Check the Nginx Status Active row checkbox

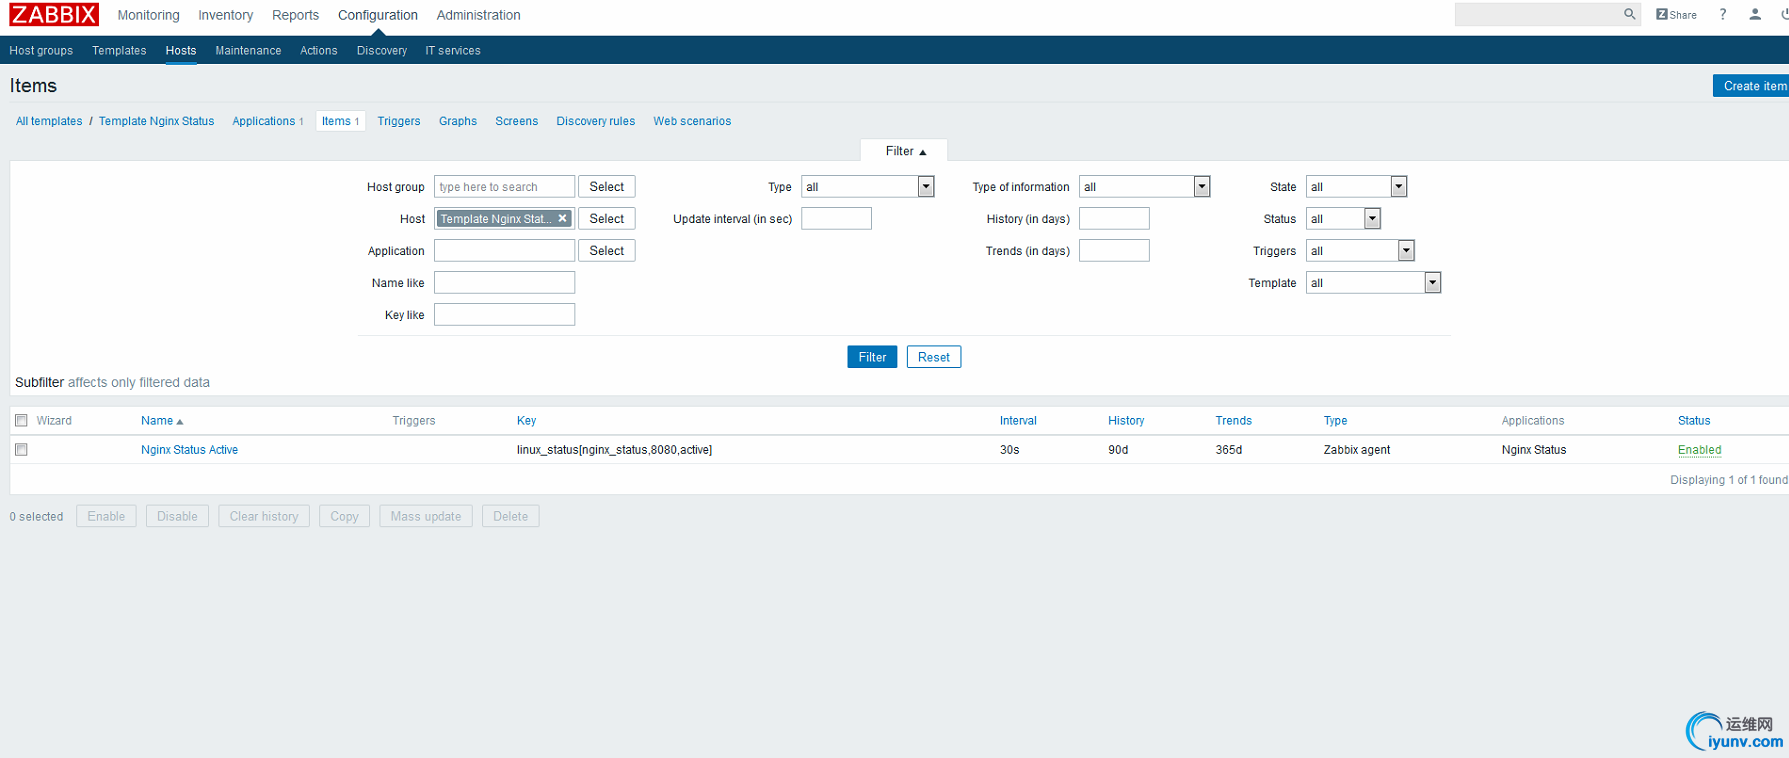pyautogui.click(x=21, y=450)
